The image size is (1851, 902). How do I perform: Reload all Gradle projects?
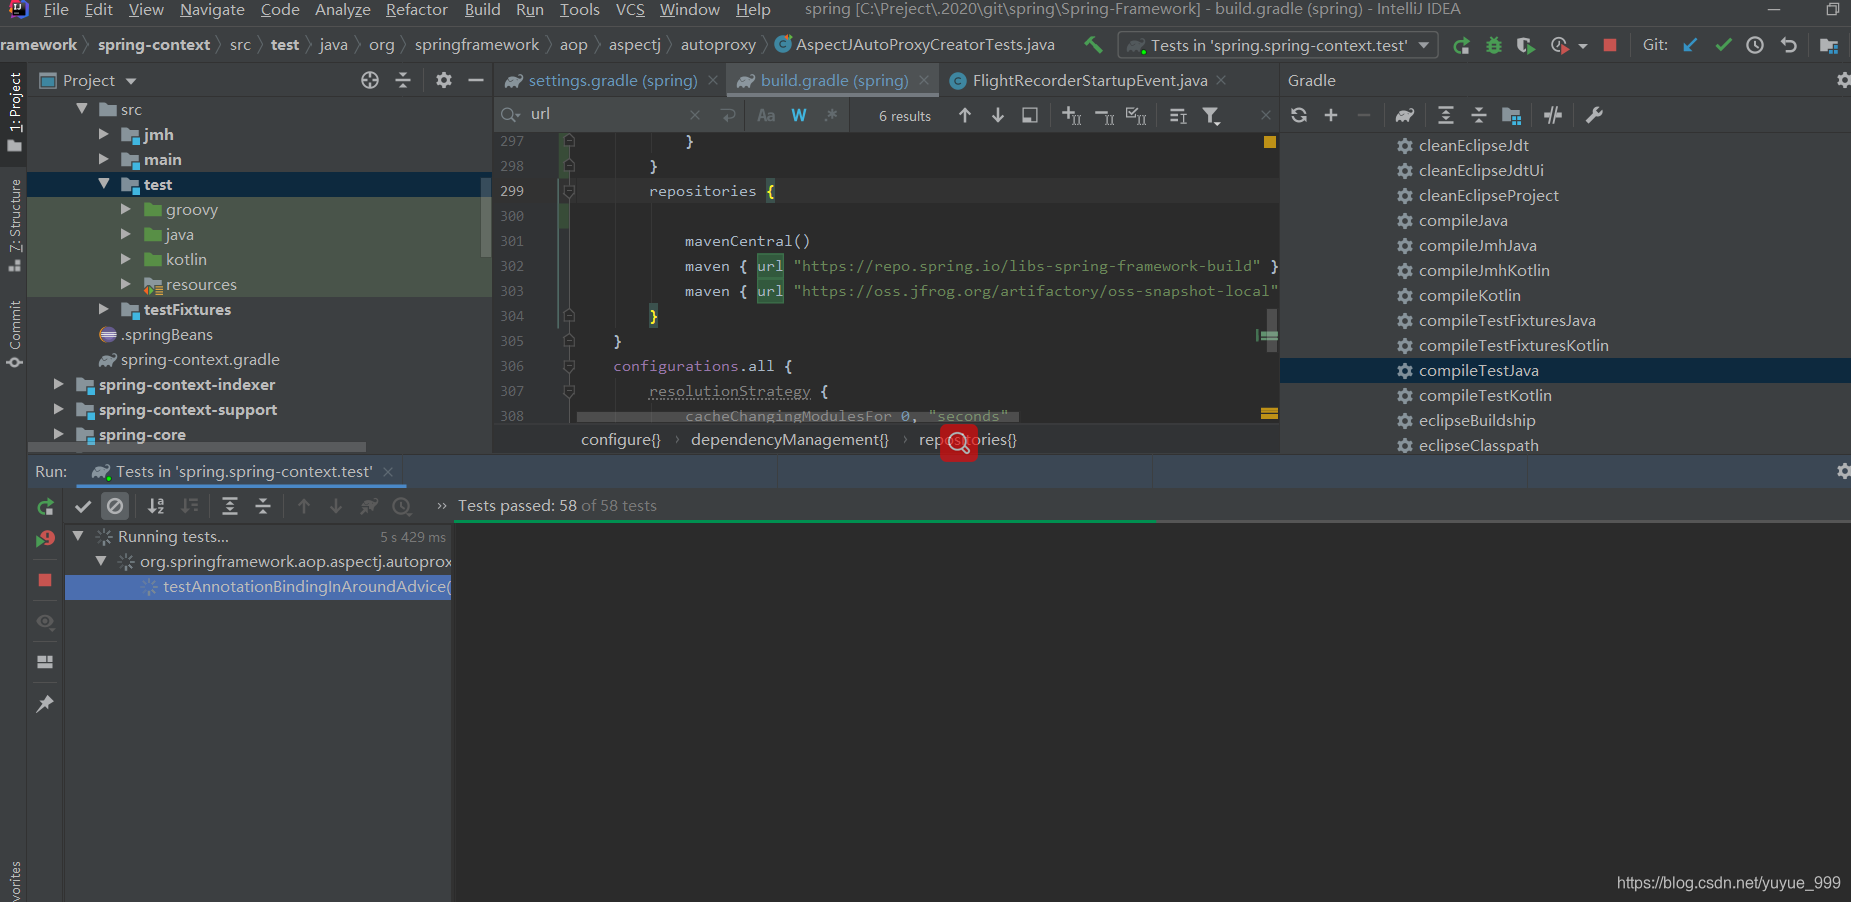point(1299,115)
